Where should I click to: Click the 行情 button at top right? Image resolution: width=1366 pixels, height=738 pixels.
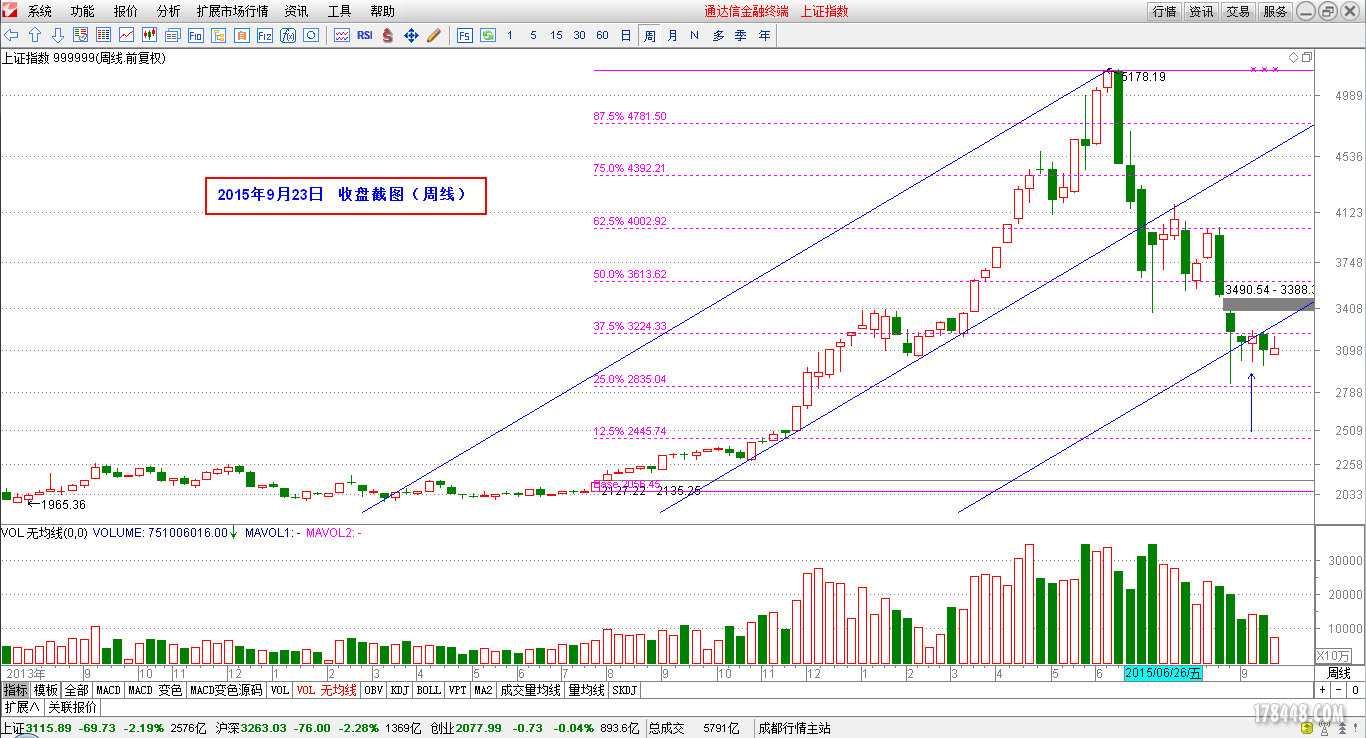point(1164,11)
